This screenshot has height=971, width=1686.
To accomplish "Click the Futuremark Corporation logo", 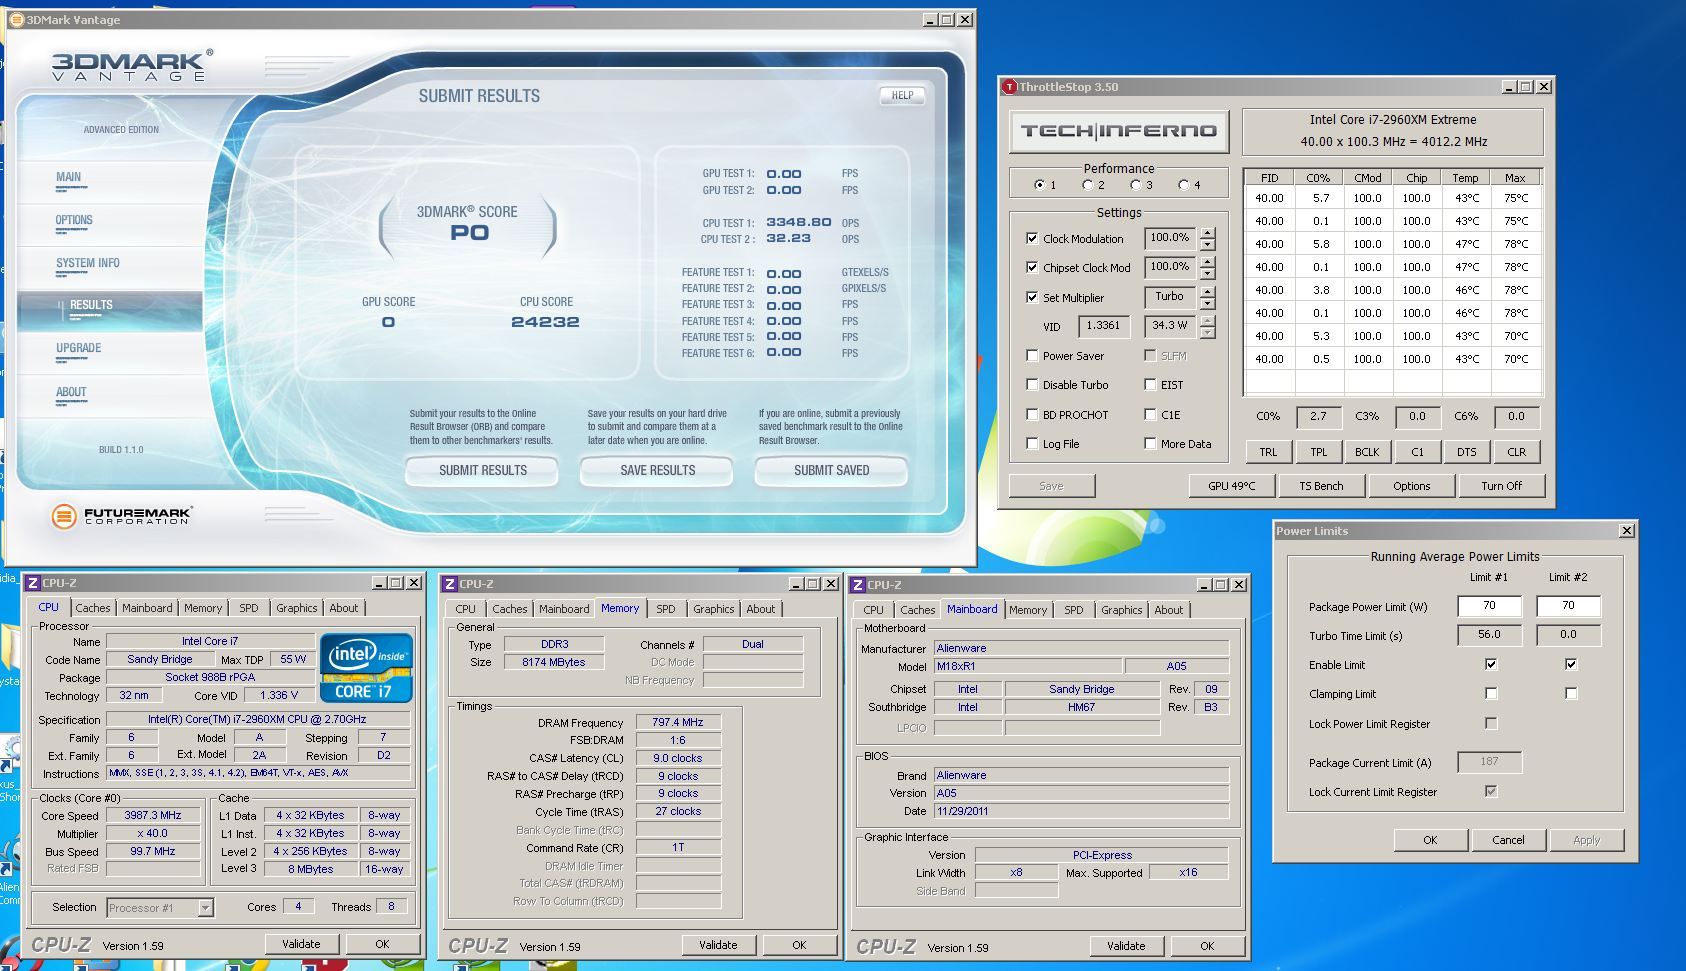I will point(121,516).
